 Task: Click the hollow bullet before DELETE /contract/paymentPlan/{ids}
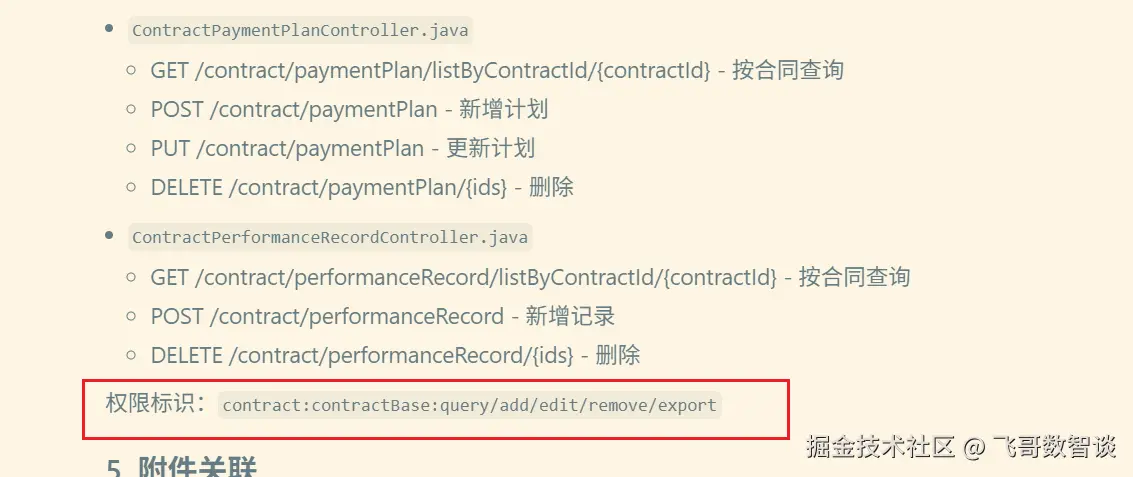coord(131,187)
